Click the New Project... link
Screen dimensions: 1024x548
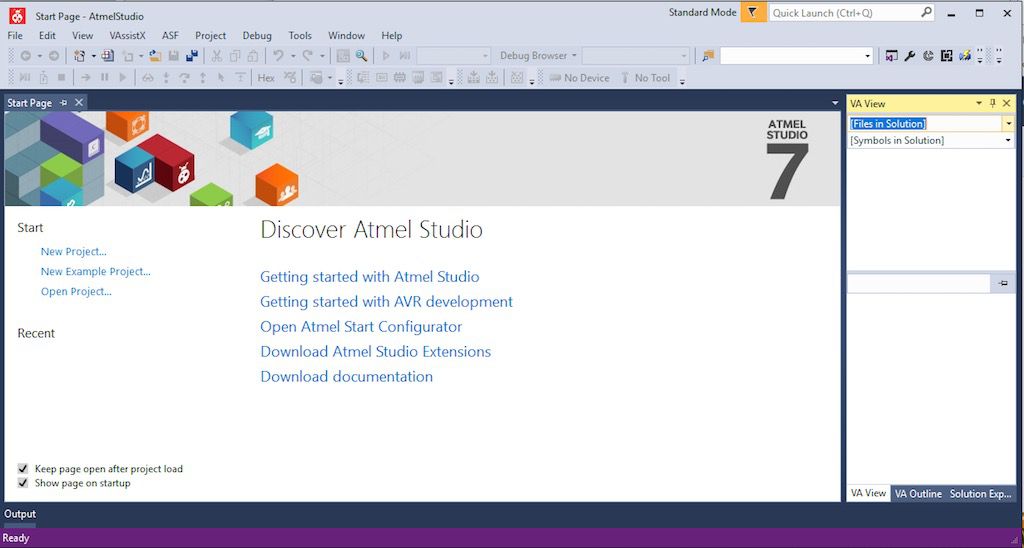(74, 251)
